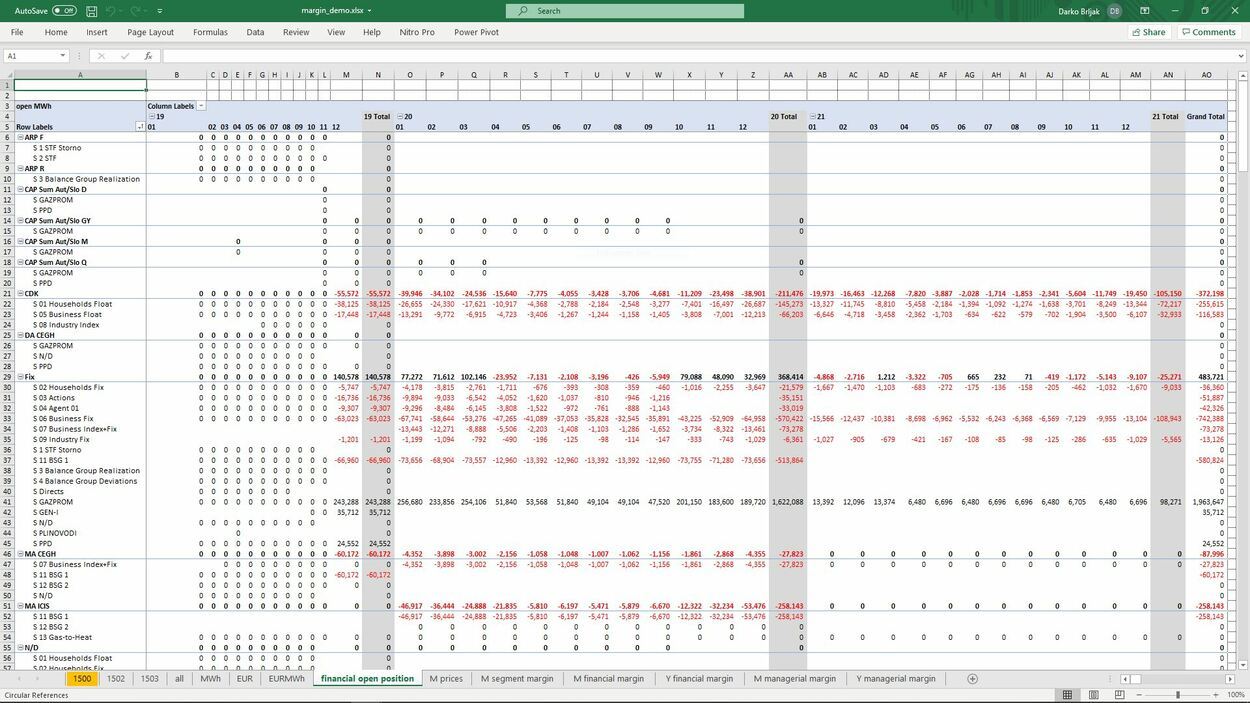
Task: Turn AutoSave on
Action: tap(63, 9)
